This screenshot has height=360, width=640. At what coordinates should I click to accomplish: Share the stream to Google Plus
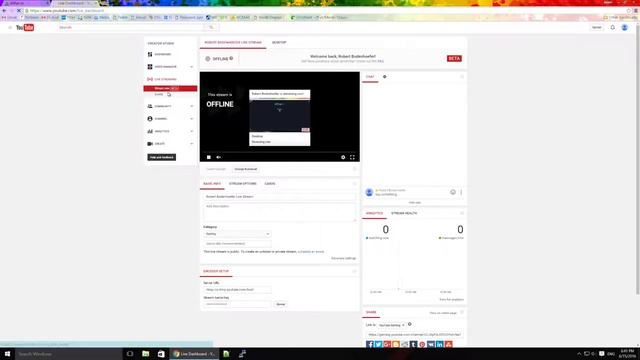click(x=387, y=344)
